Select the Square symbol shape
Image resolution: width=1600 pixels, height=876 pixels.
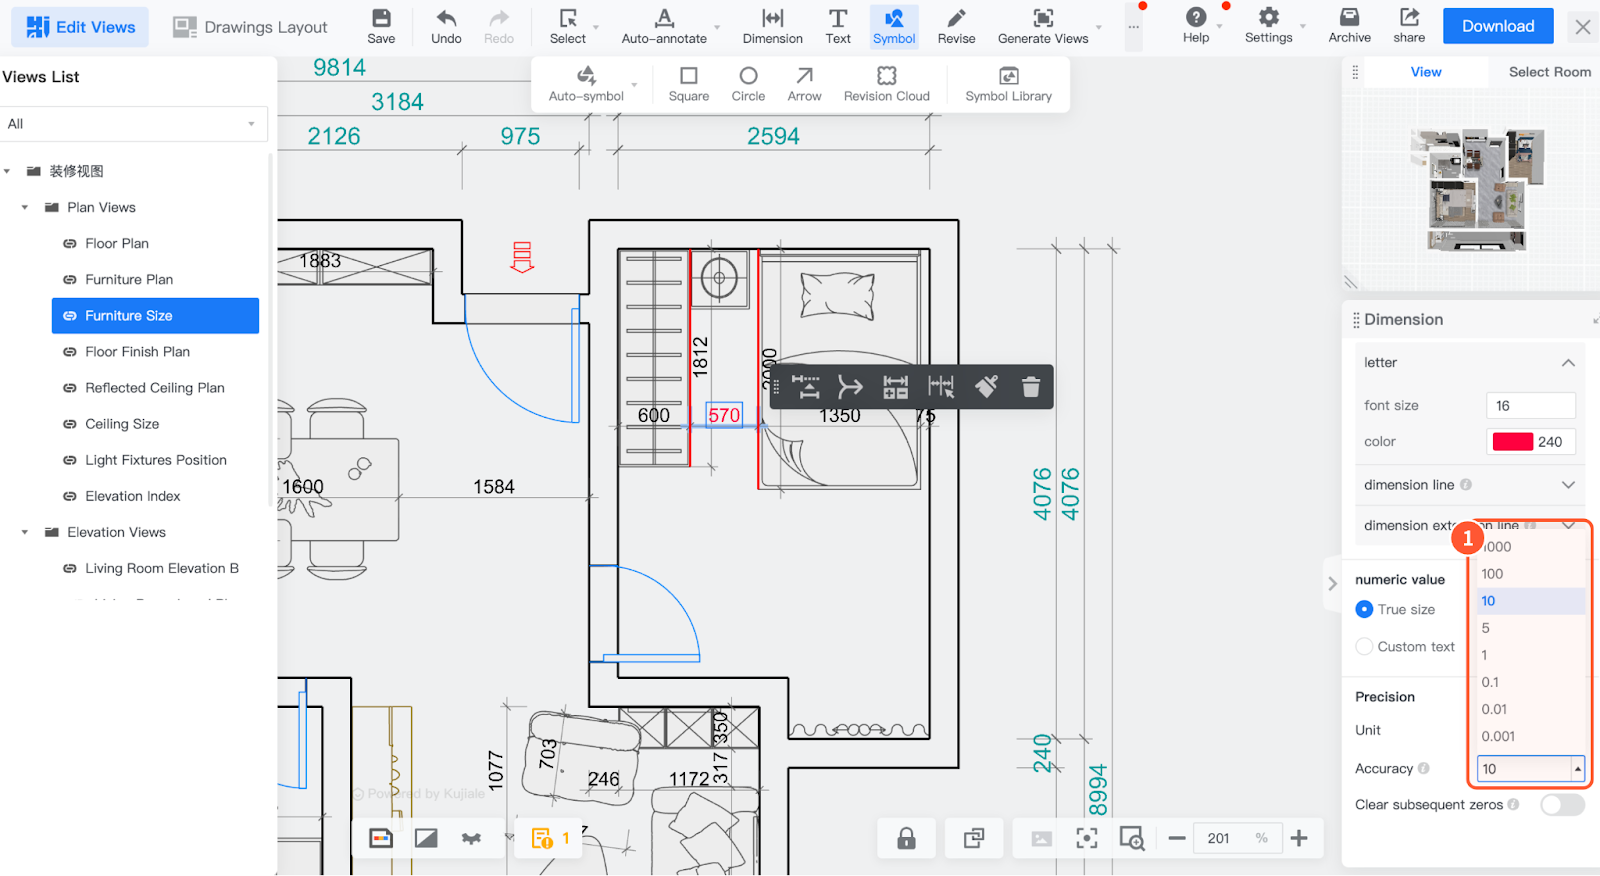click(x=689, y=84)
